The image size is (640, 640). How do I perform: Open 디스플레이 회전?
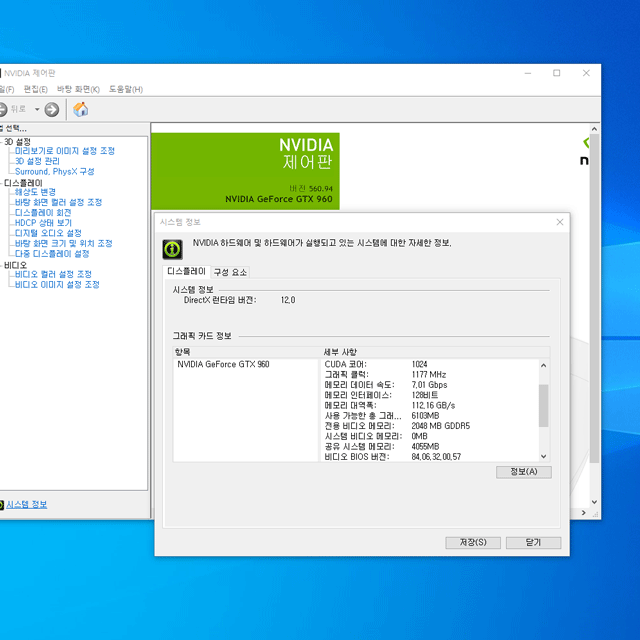(43, 213)
